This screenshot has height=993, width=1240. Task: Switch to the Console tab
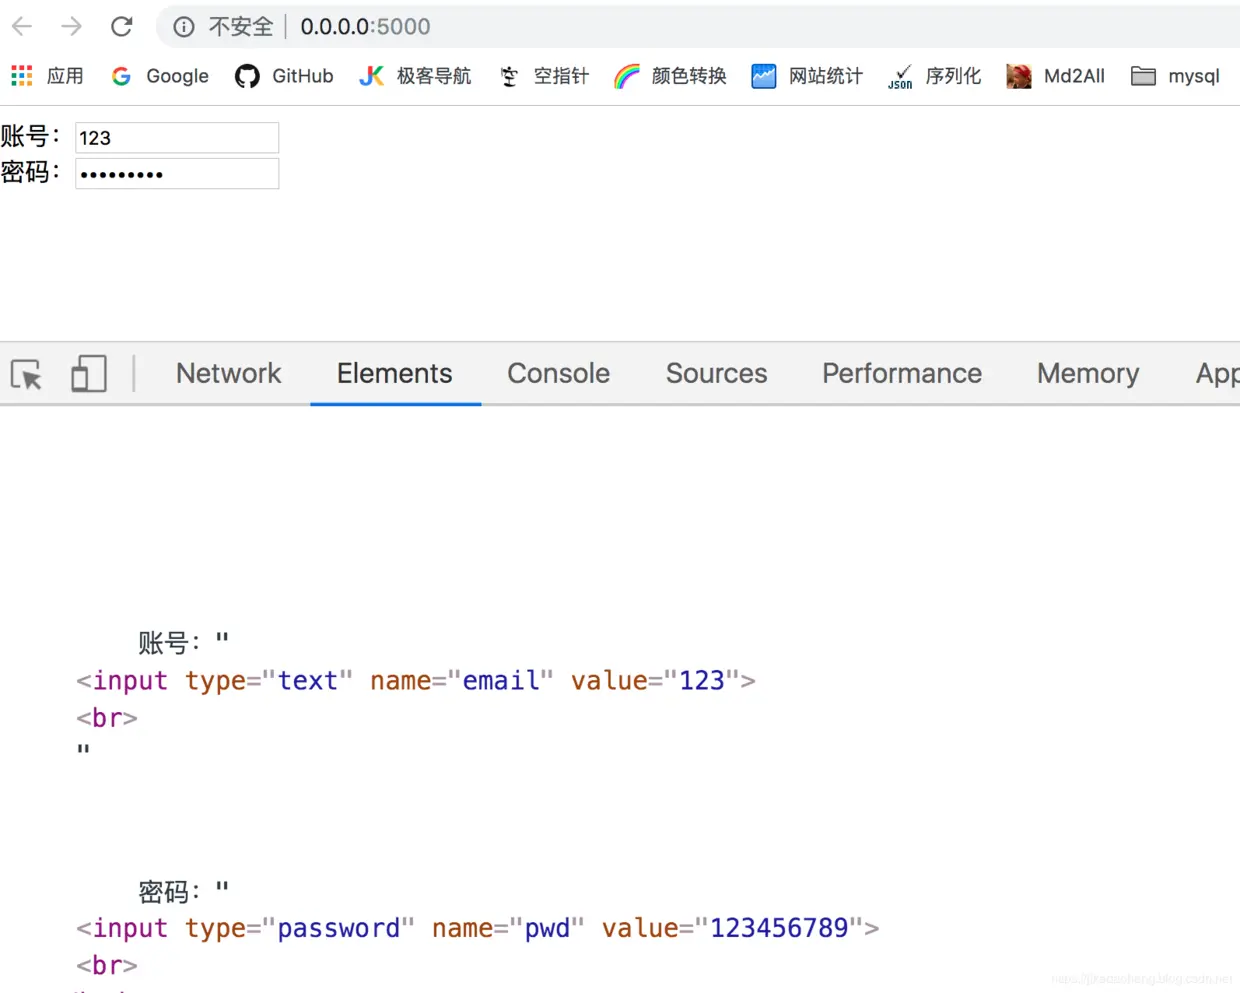[x=558, y=373]
